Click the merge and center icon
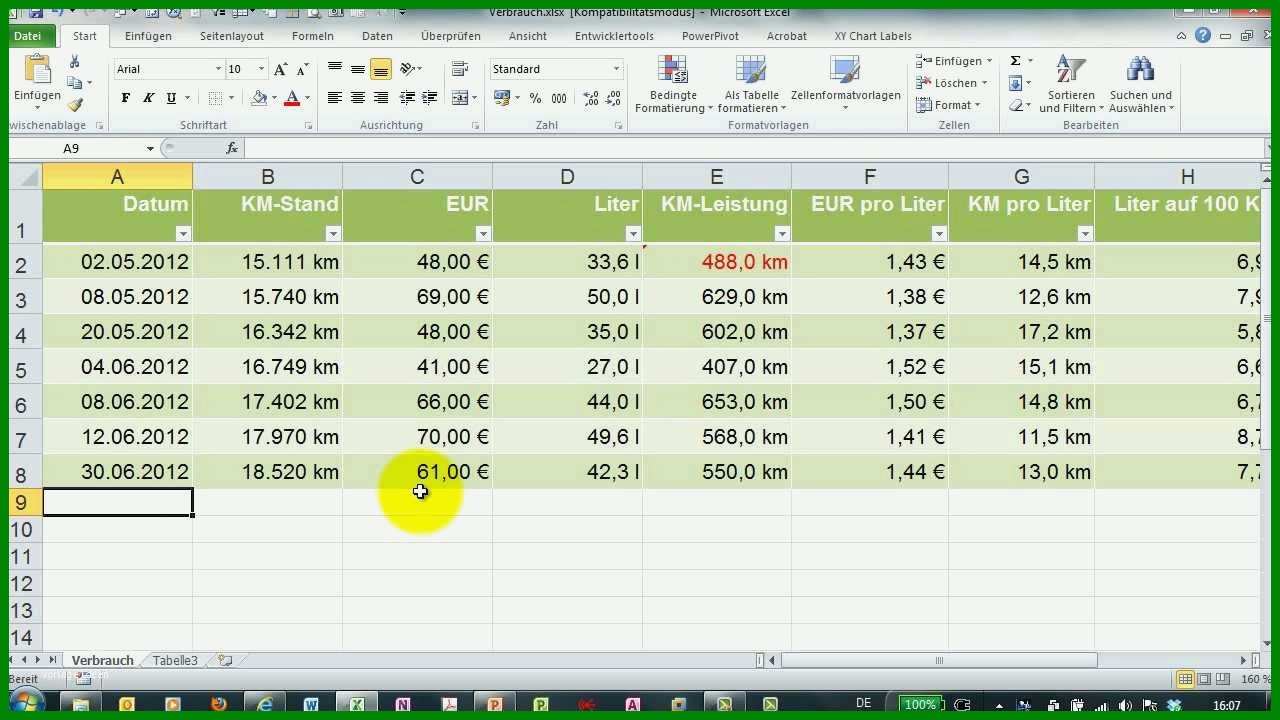The width and height of the screenshot is (1280, 720). (x=460, y=98)
